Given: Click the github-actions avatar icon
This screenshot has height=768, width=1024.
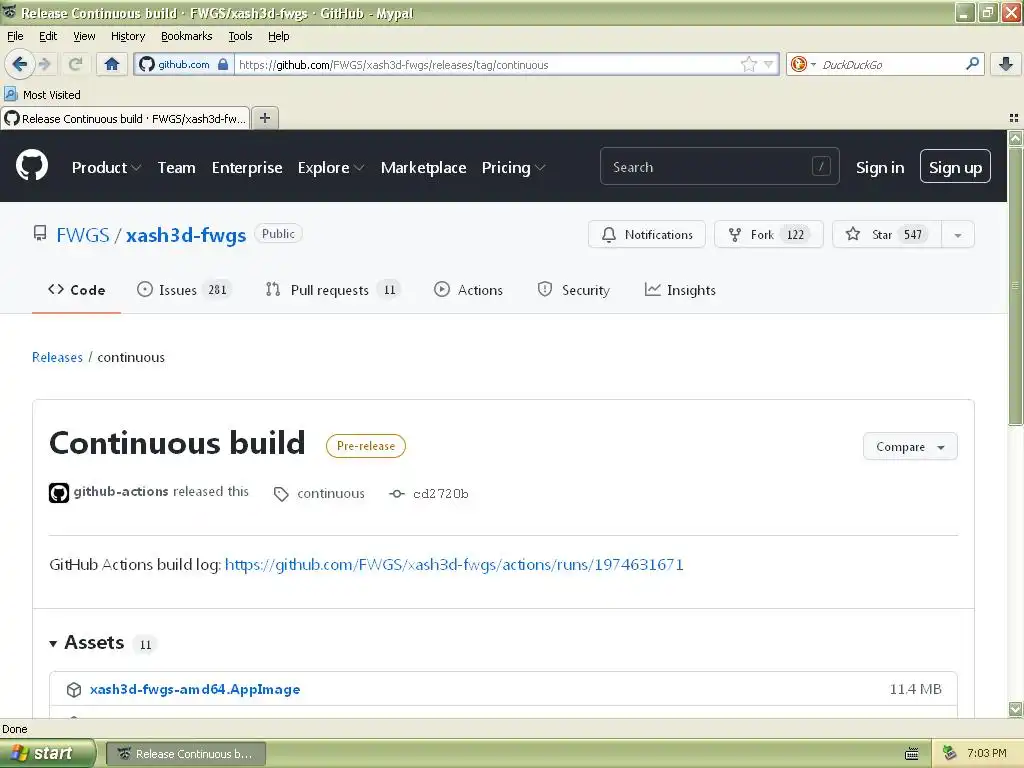Looking at the screenshot, I should point(59,493).
